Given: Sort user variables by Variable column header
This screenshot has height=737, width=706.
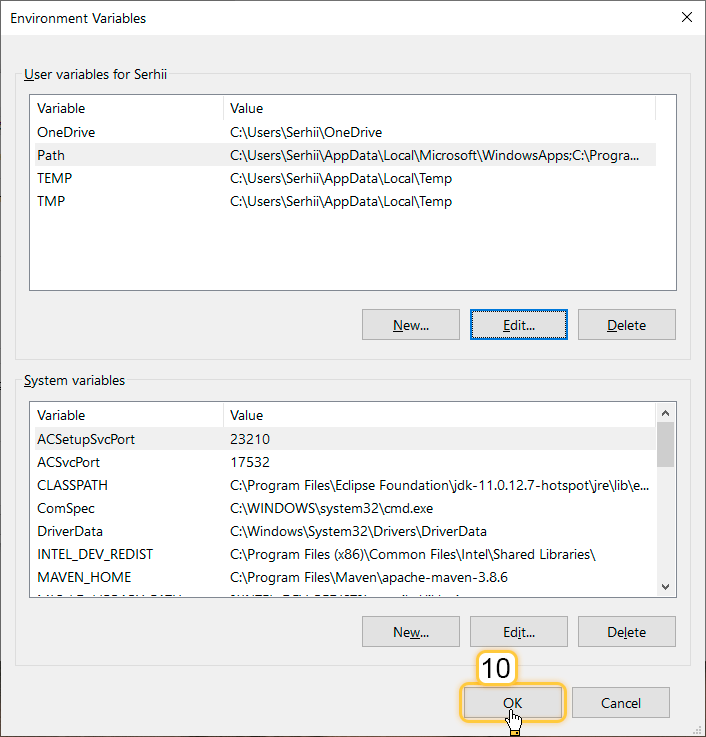Looking at the screenshot, I should [x=126, y=108].
